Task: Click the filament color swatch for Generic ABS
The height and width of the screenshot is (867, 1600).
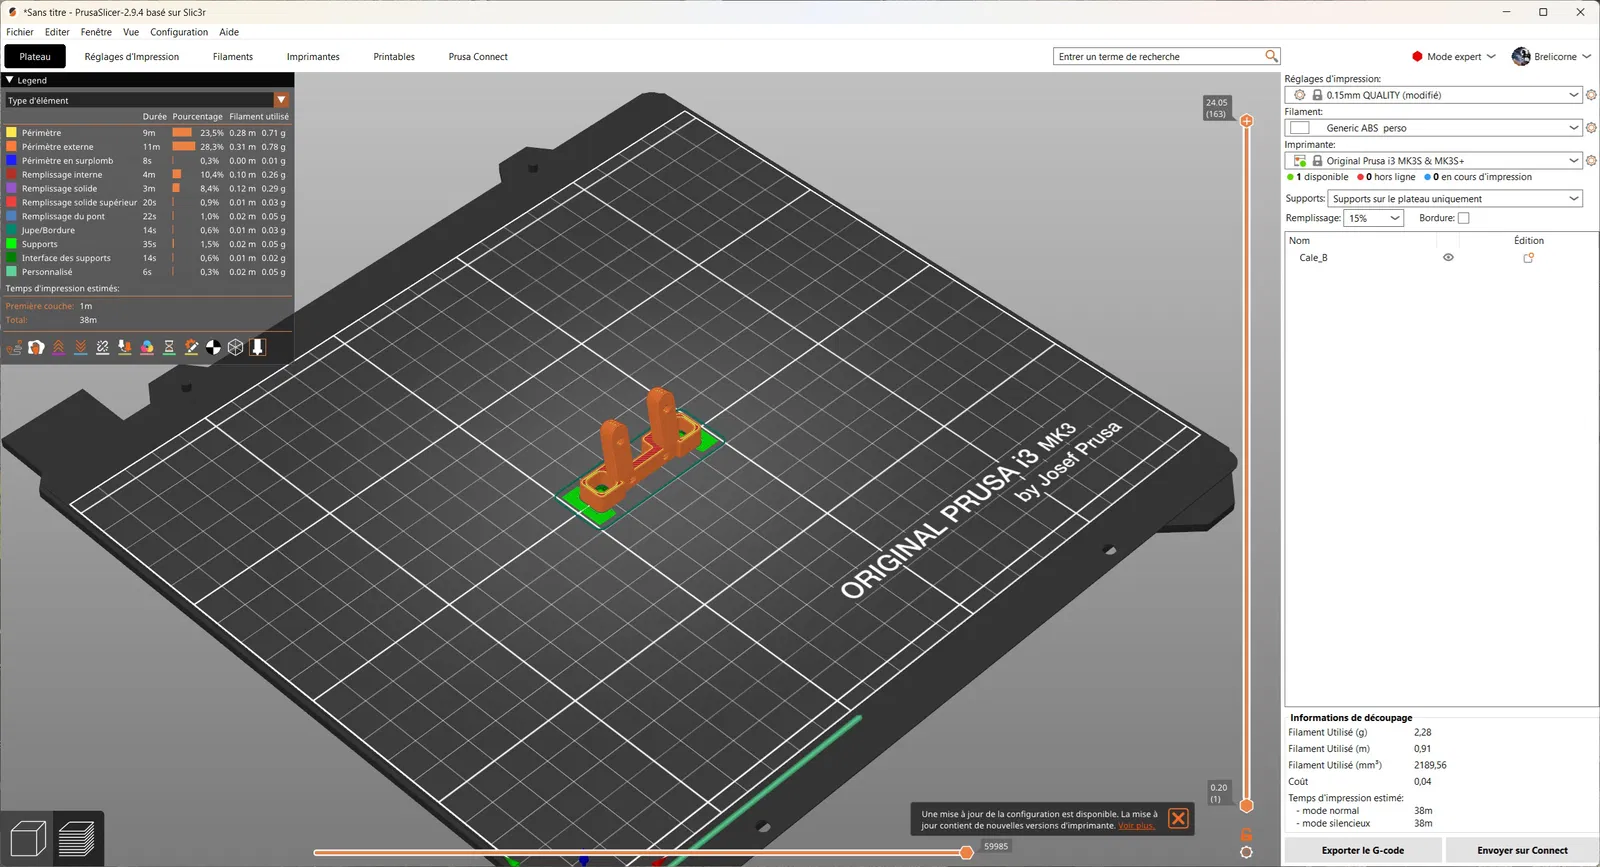Action: point(1300,128)
